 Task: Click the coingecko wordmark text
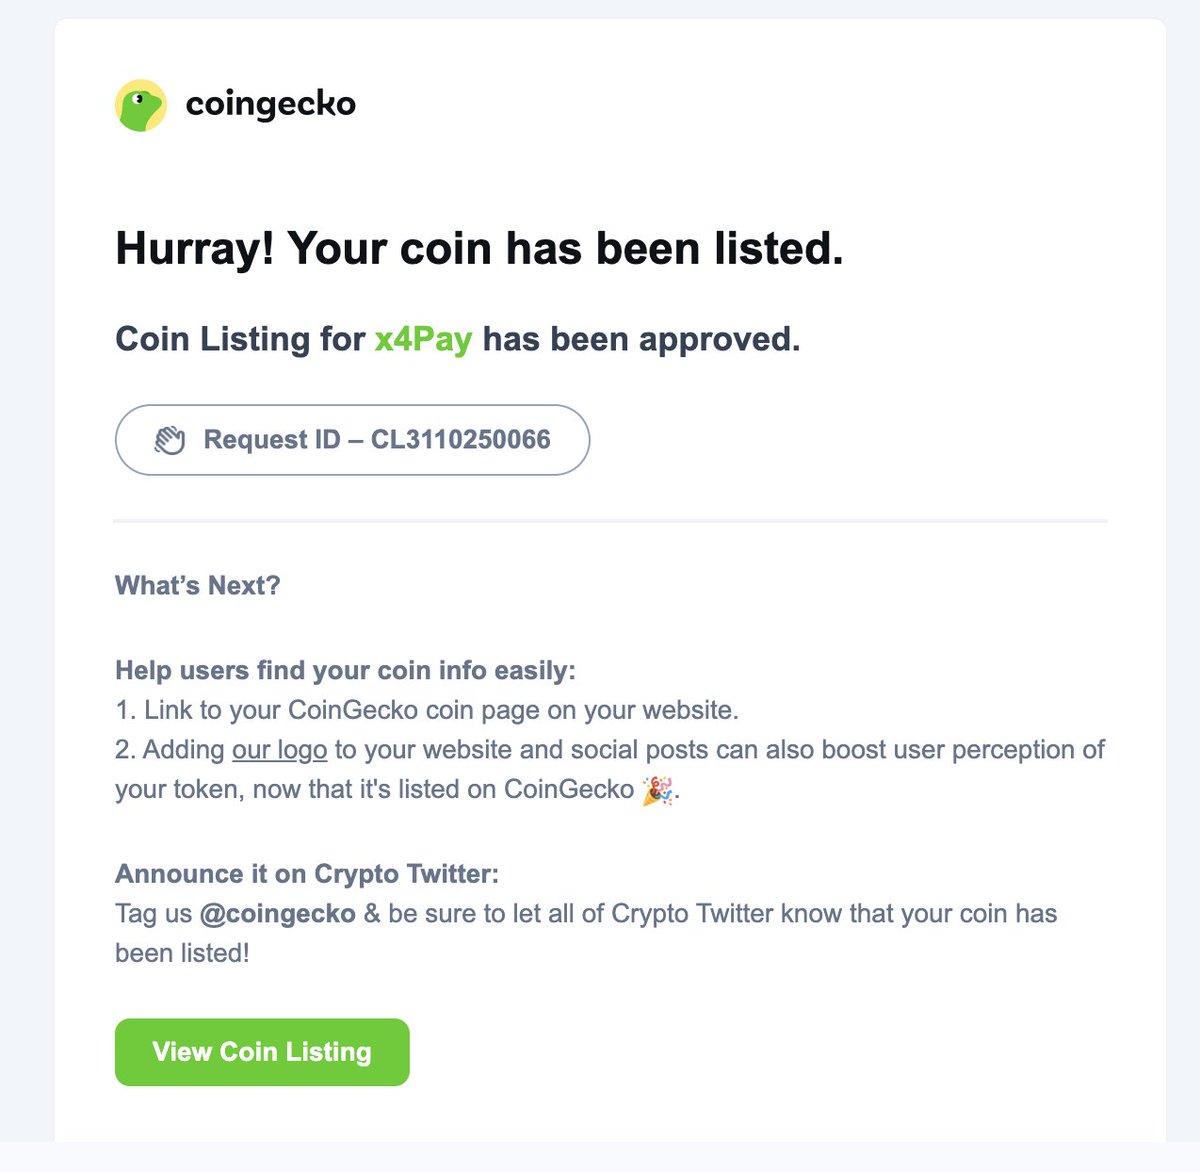pyautogui.click(x=271, y=104)
